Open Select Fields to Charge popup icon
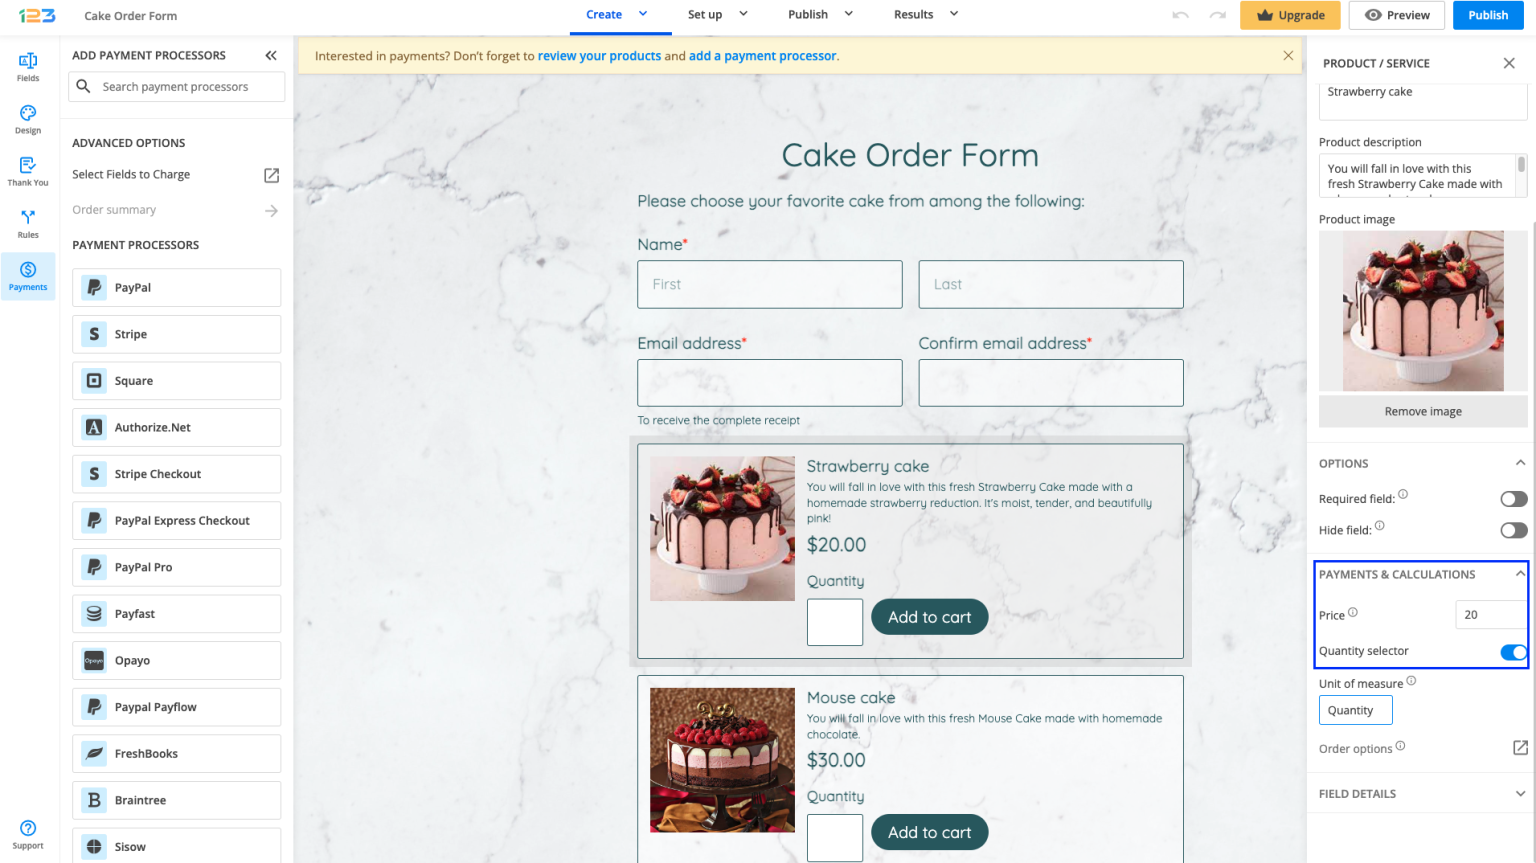1536x863 pixels. (271, 175)
